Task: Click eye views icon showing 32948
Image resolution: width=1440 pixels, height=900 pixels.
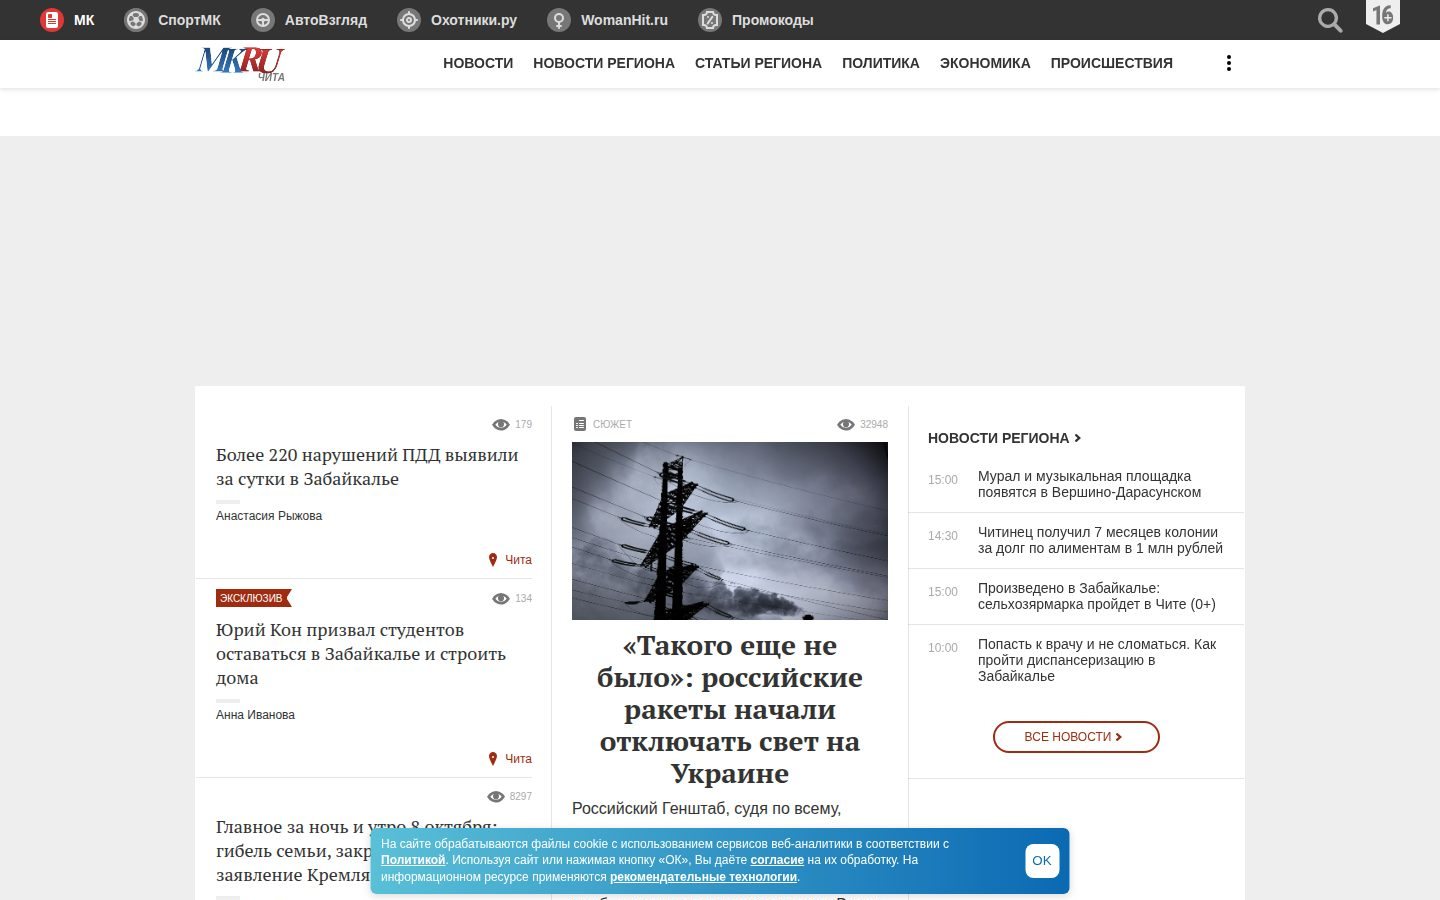Action: point(846,424)
